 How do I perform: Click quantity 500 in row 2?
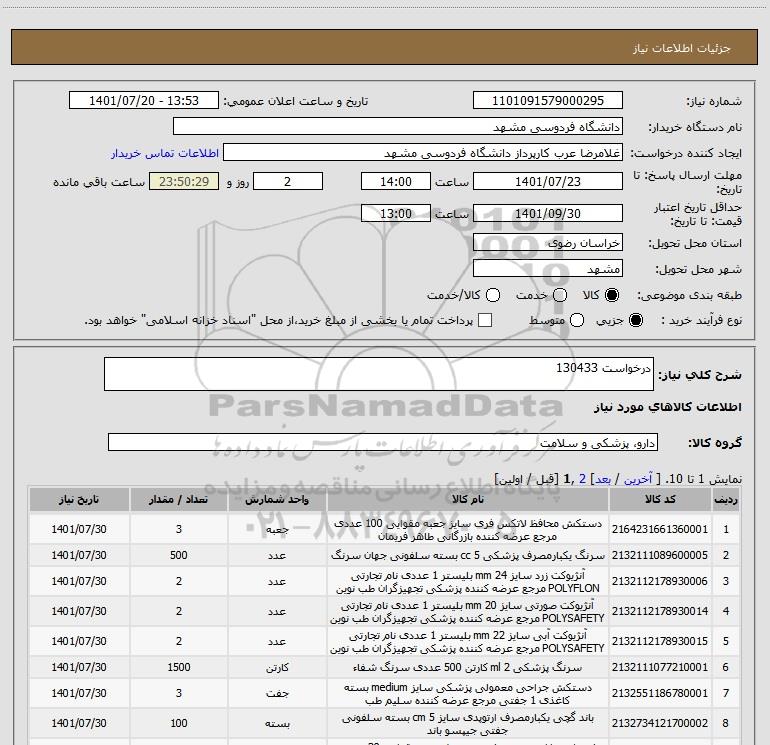click(x=179, y=555)
